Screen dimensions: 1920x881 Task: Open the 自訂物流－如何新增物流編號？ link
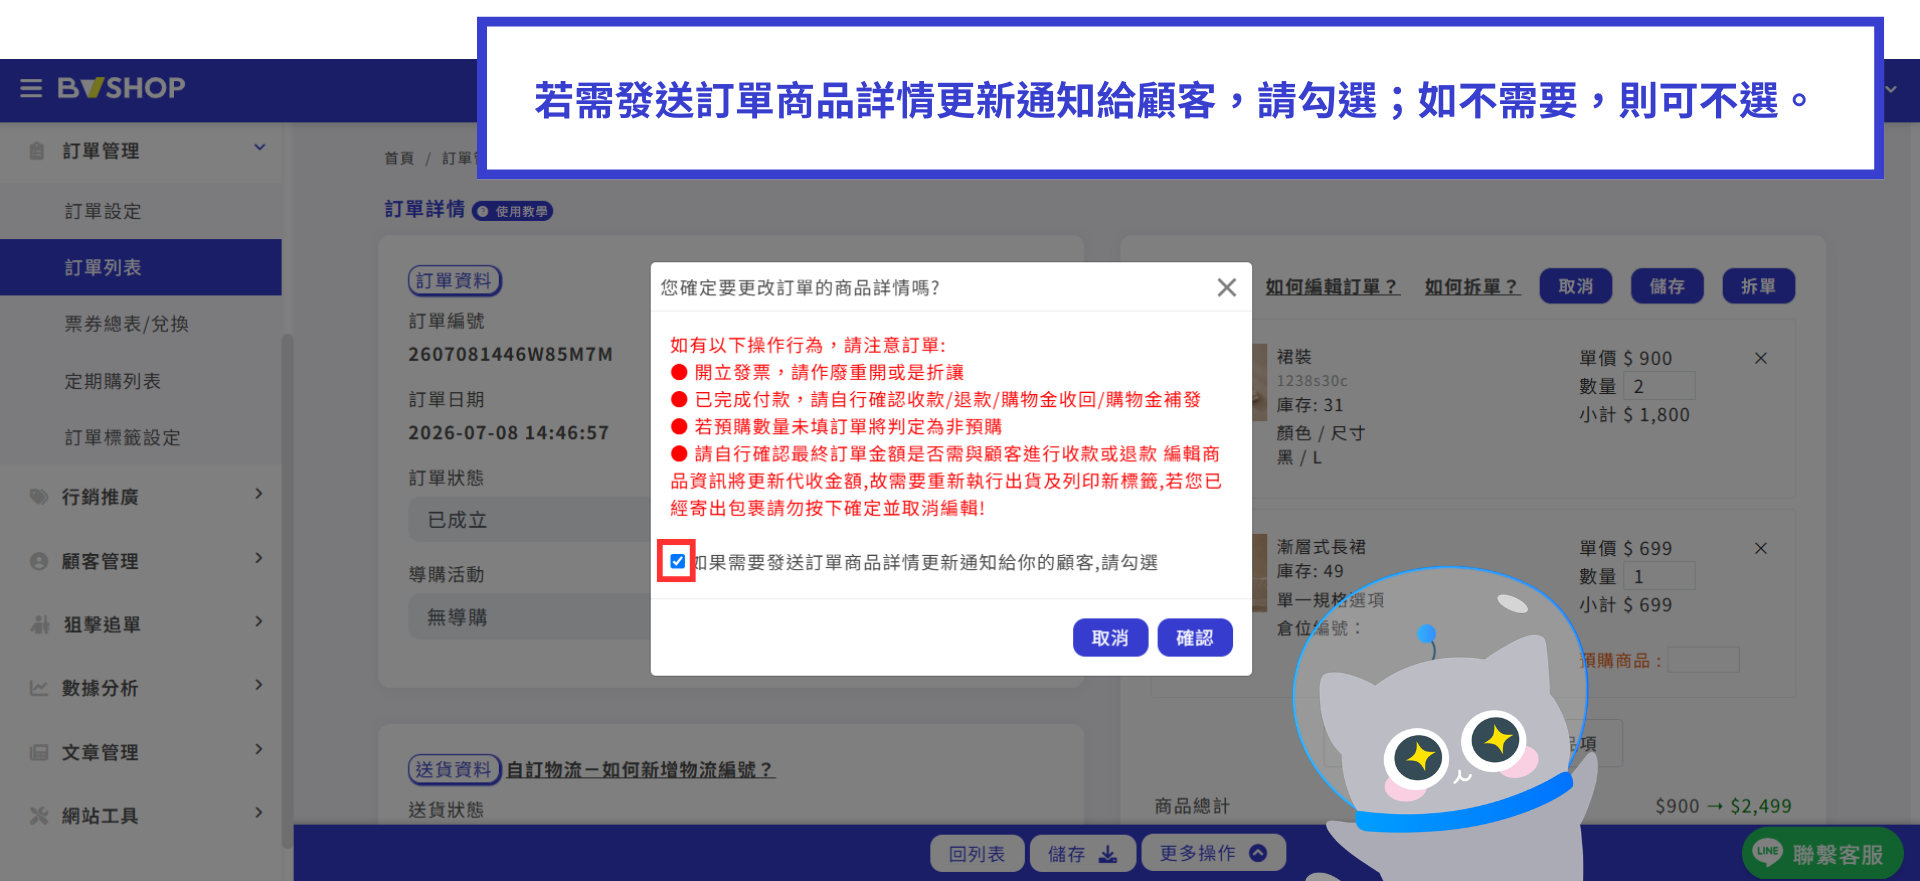640,770
